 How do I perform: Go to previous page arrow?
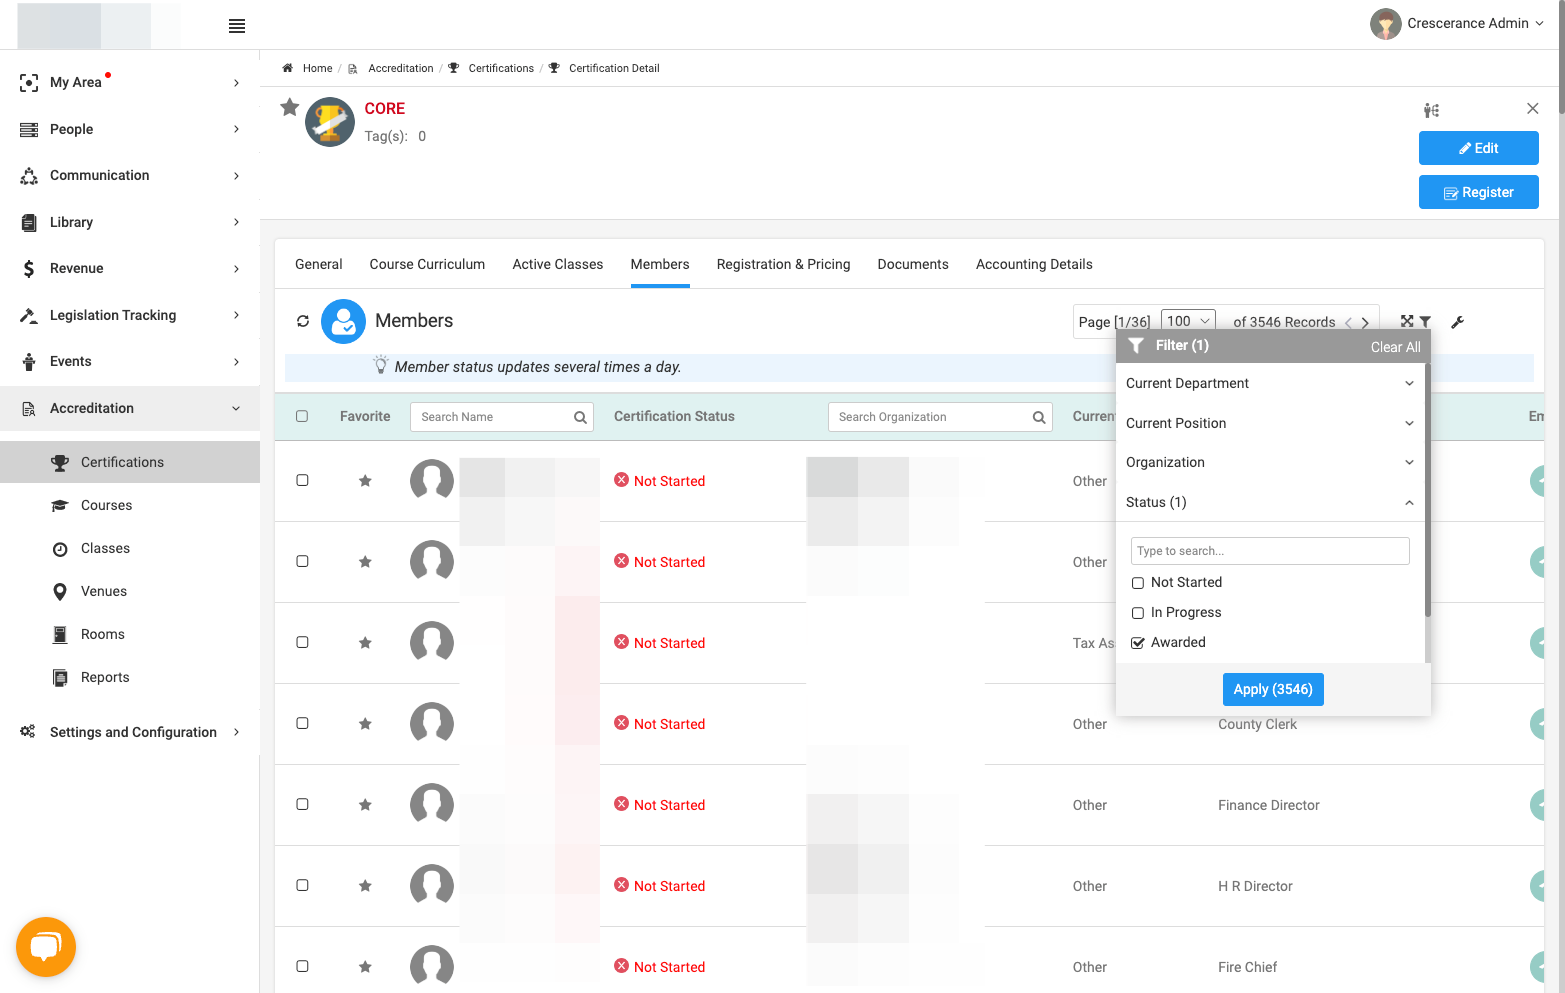point(1348,322)
